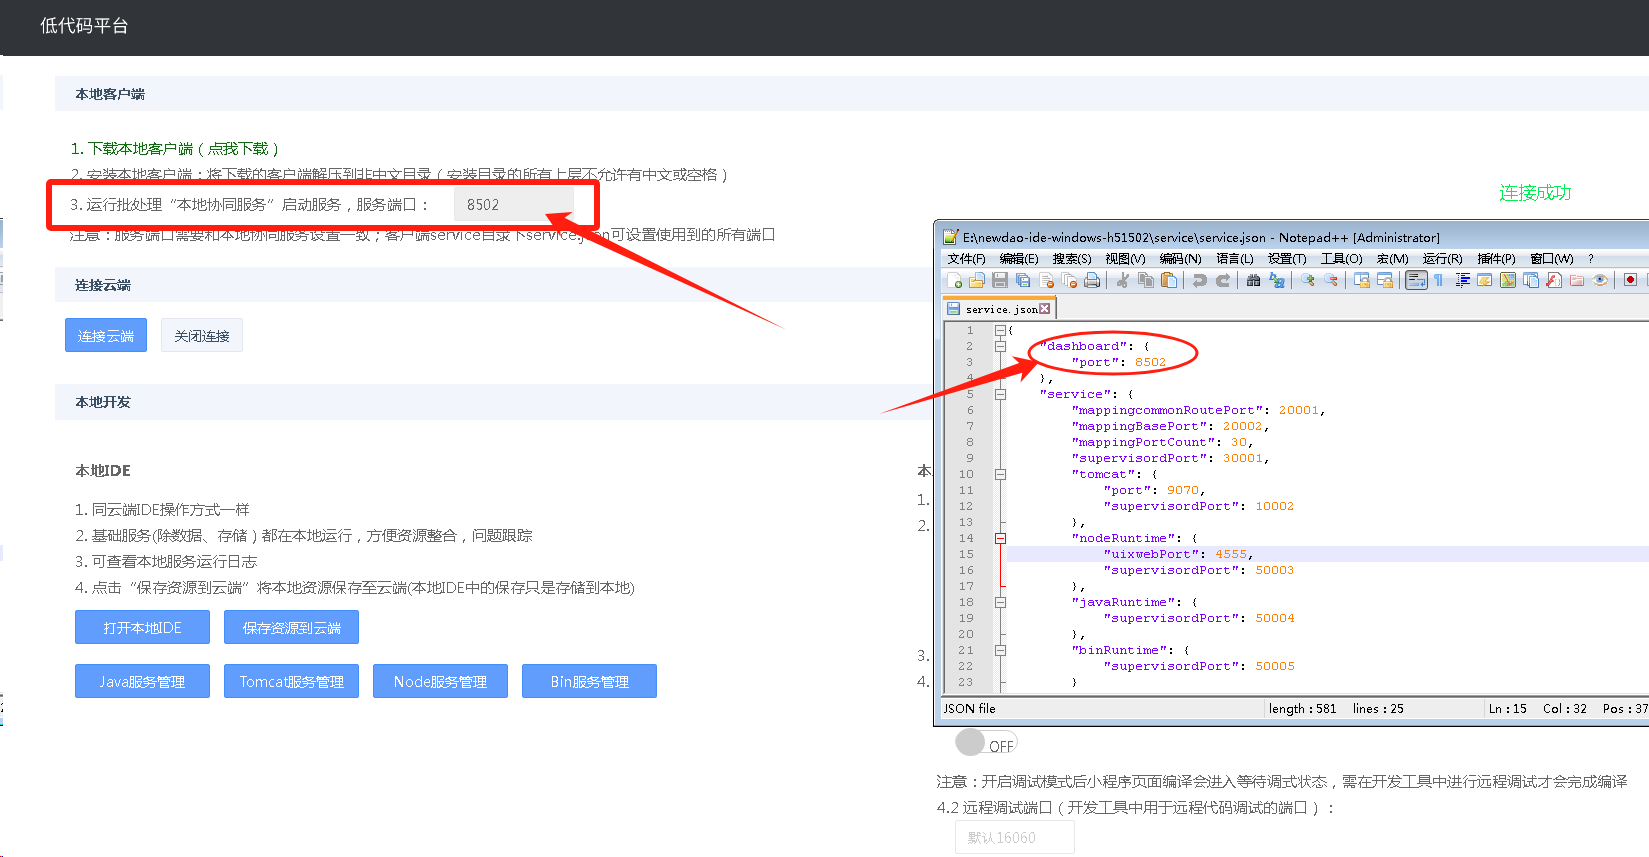Open the 工具(O) menu in Notepad++
The width and height of the screenshot is (1649, 857).
(x=1341, y=258)
